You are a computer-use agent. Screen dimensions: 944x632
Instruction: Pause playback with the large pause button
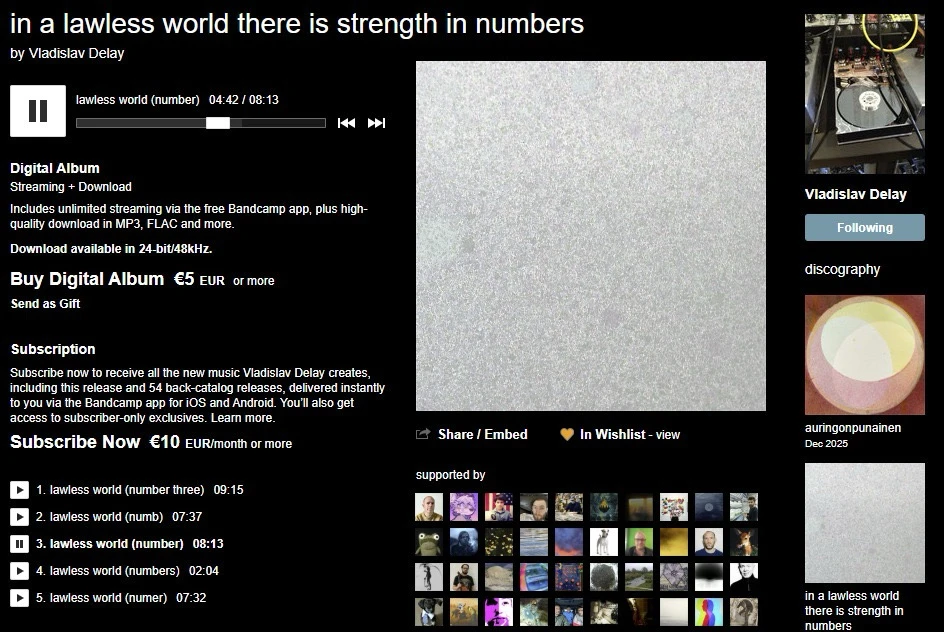click(x=38, y=111)
